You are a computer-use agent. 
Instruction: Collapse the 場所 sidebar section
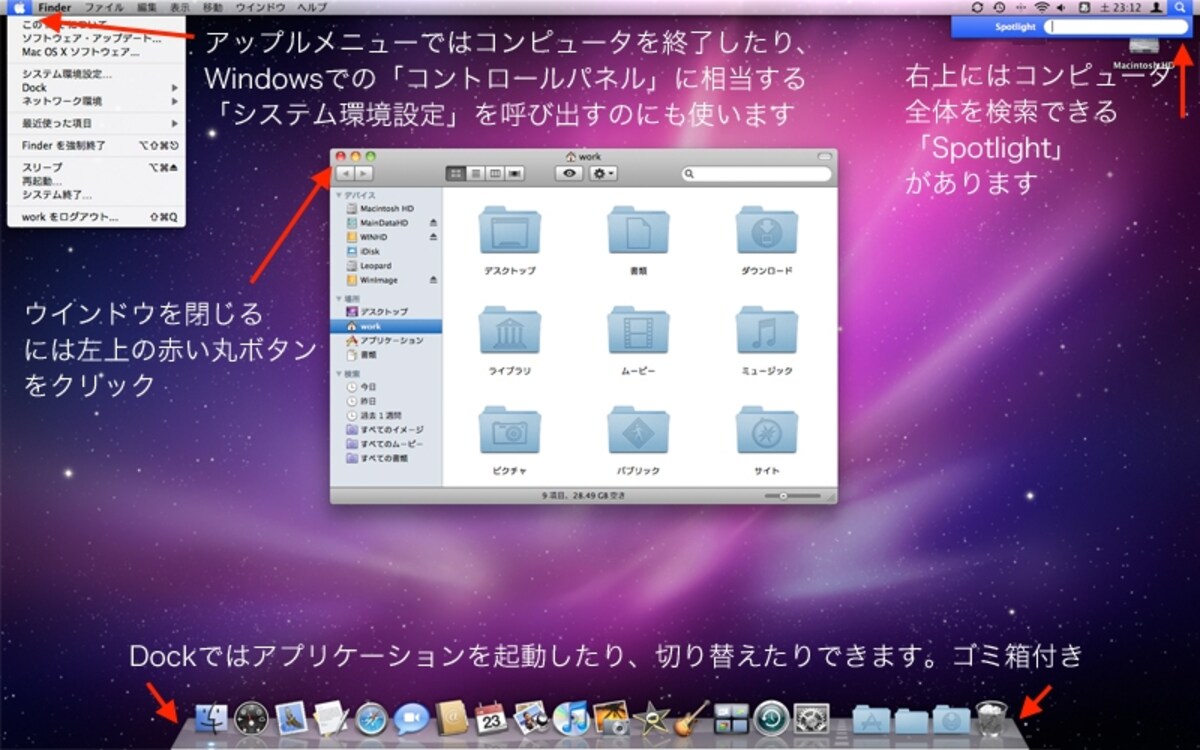(339, 298)
